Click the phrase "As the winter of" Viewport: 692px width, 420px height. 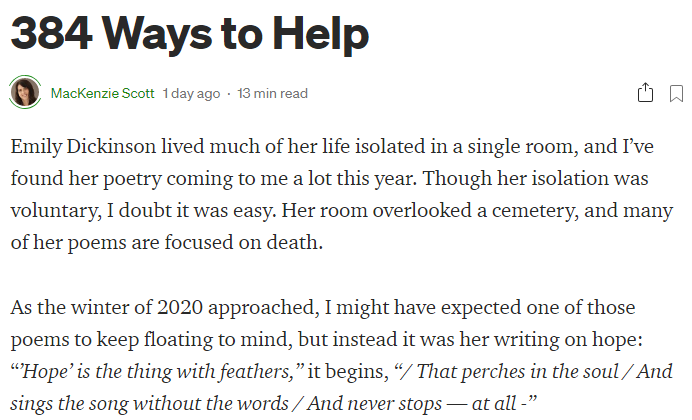[82, 308]
